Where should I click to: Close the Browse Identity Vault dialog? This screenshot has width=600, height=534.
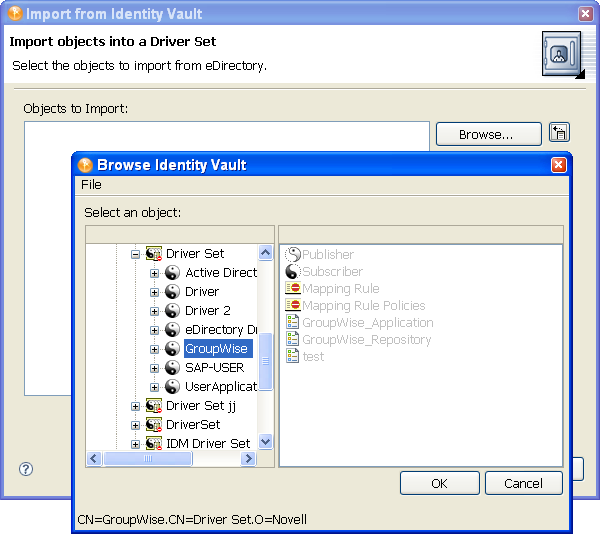[x=558, y=165]
